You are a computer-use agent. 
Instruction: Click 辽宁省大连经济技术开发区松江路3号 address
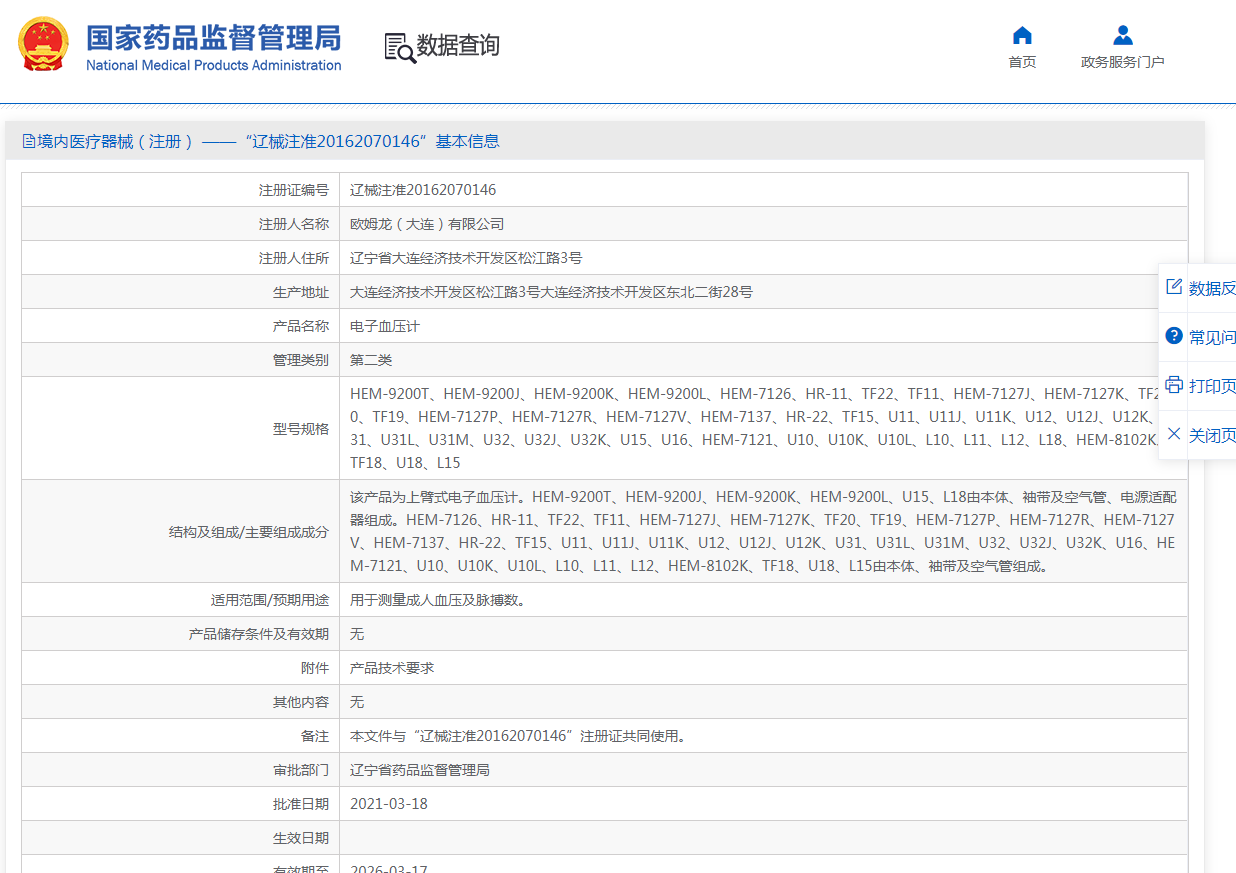point(466,258)
